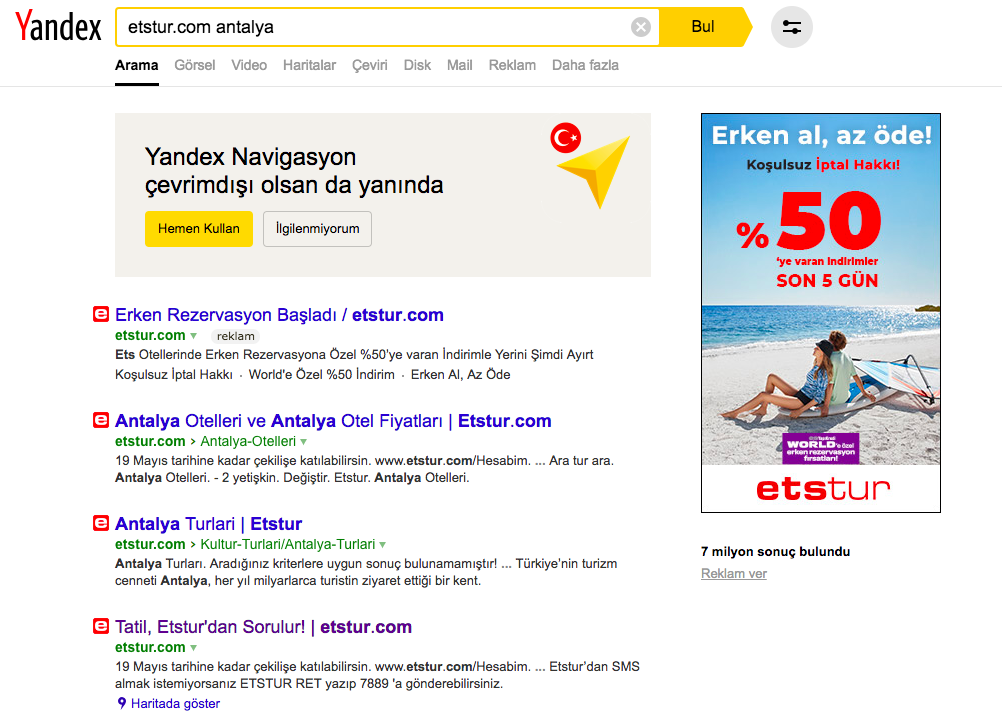Open the Yandex logo home link
The image size is (1002, 723).
(x=58, y=26)
